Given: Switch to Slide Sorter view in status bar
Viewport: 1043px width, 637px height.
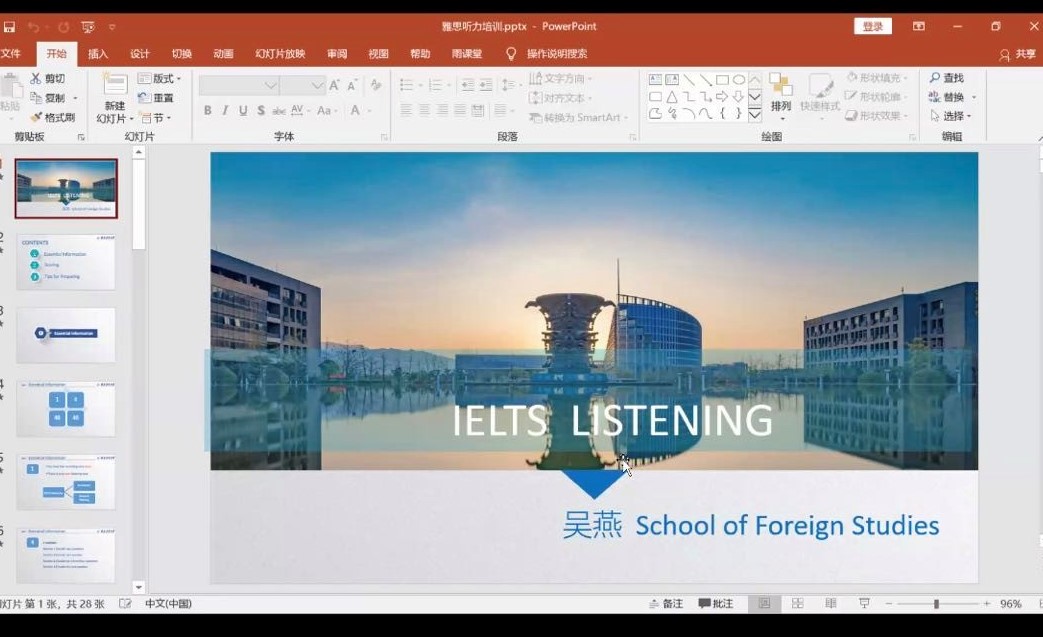Looking at the screenshot, I should (x=797, y=604).
